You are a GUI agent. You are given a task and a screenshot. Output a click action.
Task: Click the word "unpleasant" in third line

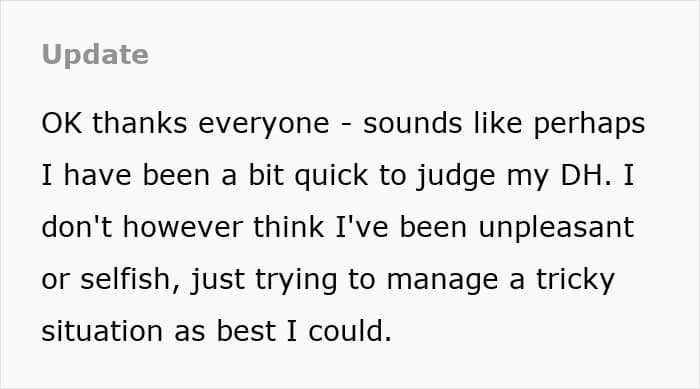click(556, 228)
